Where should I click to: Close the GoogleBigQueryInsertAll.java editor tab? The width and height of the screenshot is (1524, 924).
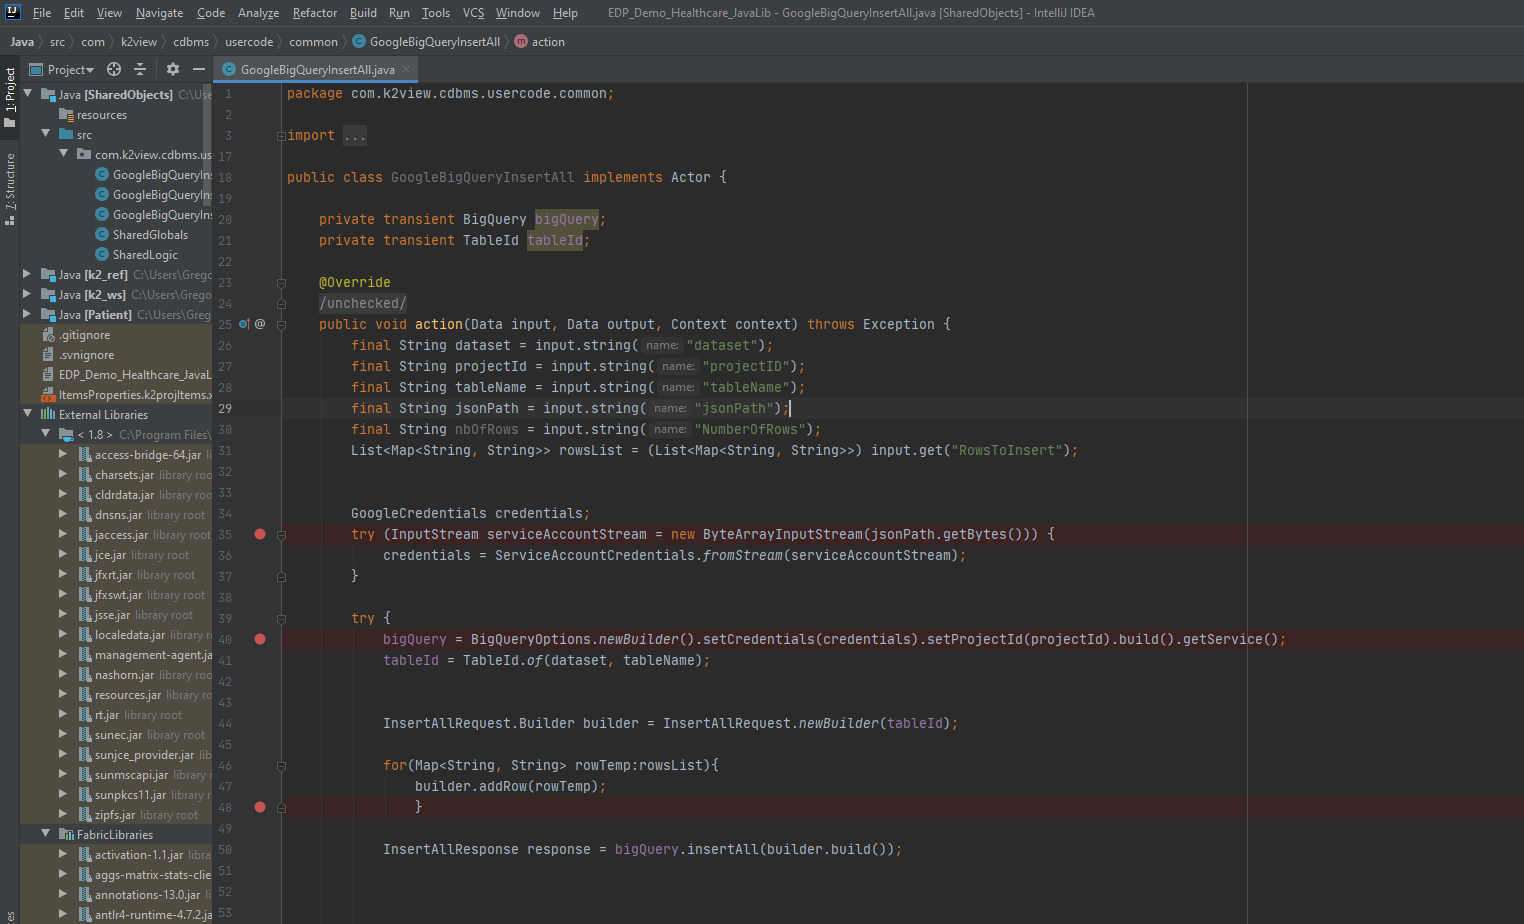pos(406,69)
